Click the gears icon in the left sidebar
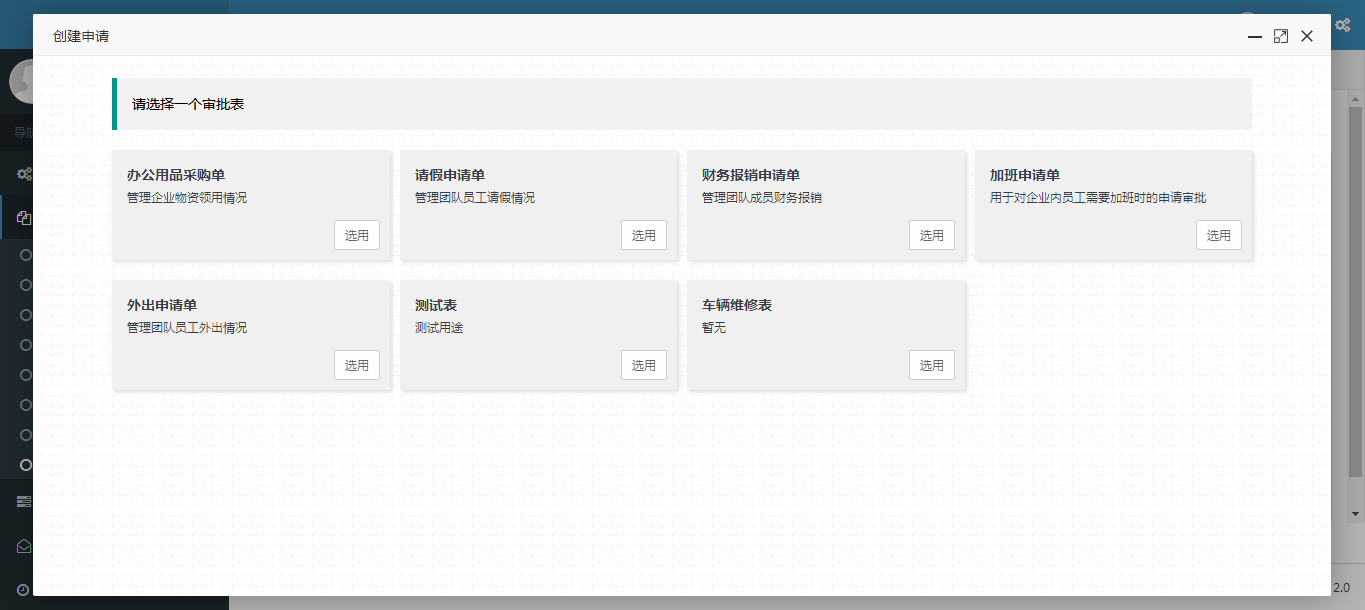Viewport: 1365px width, 610px height. point(24,174)
